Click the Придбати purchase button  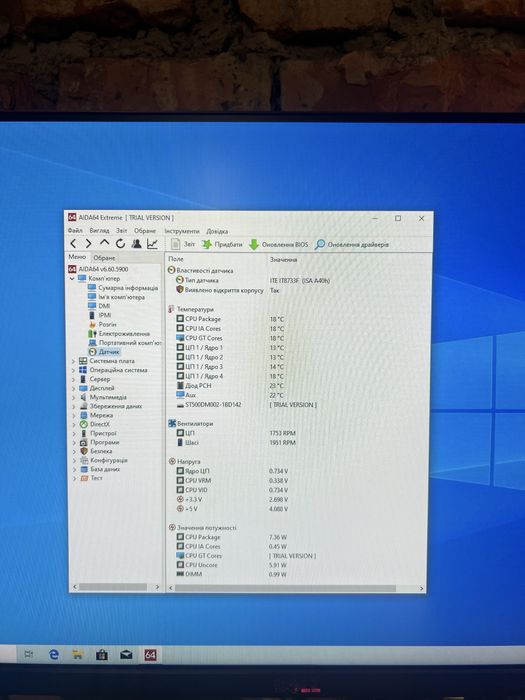222,244
